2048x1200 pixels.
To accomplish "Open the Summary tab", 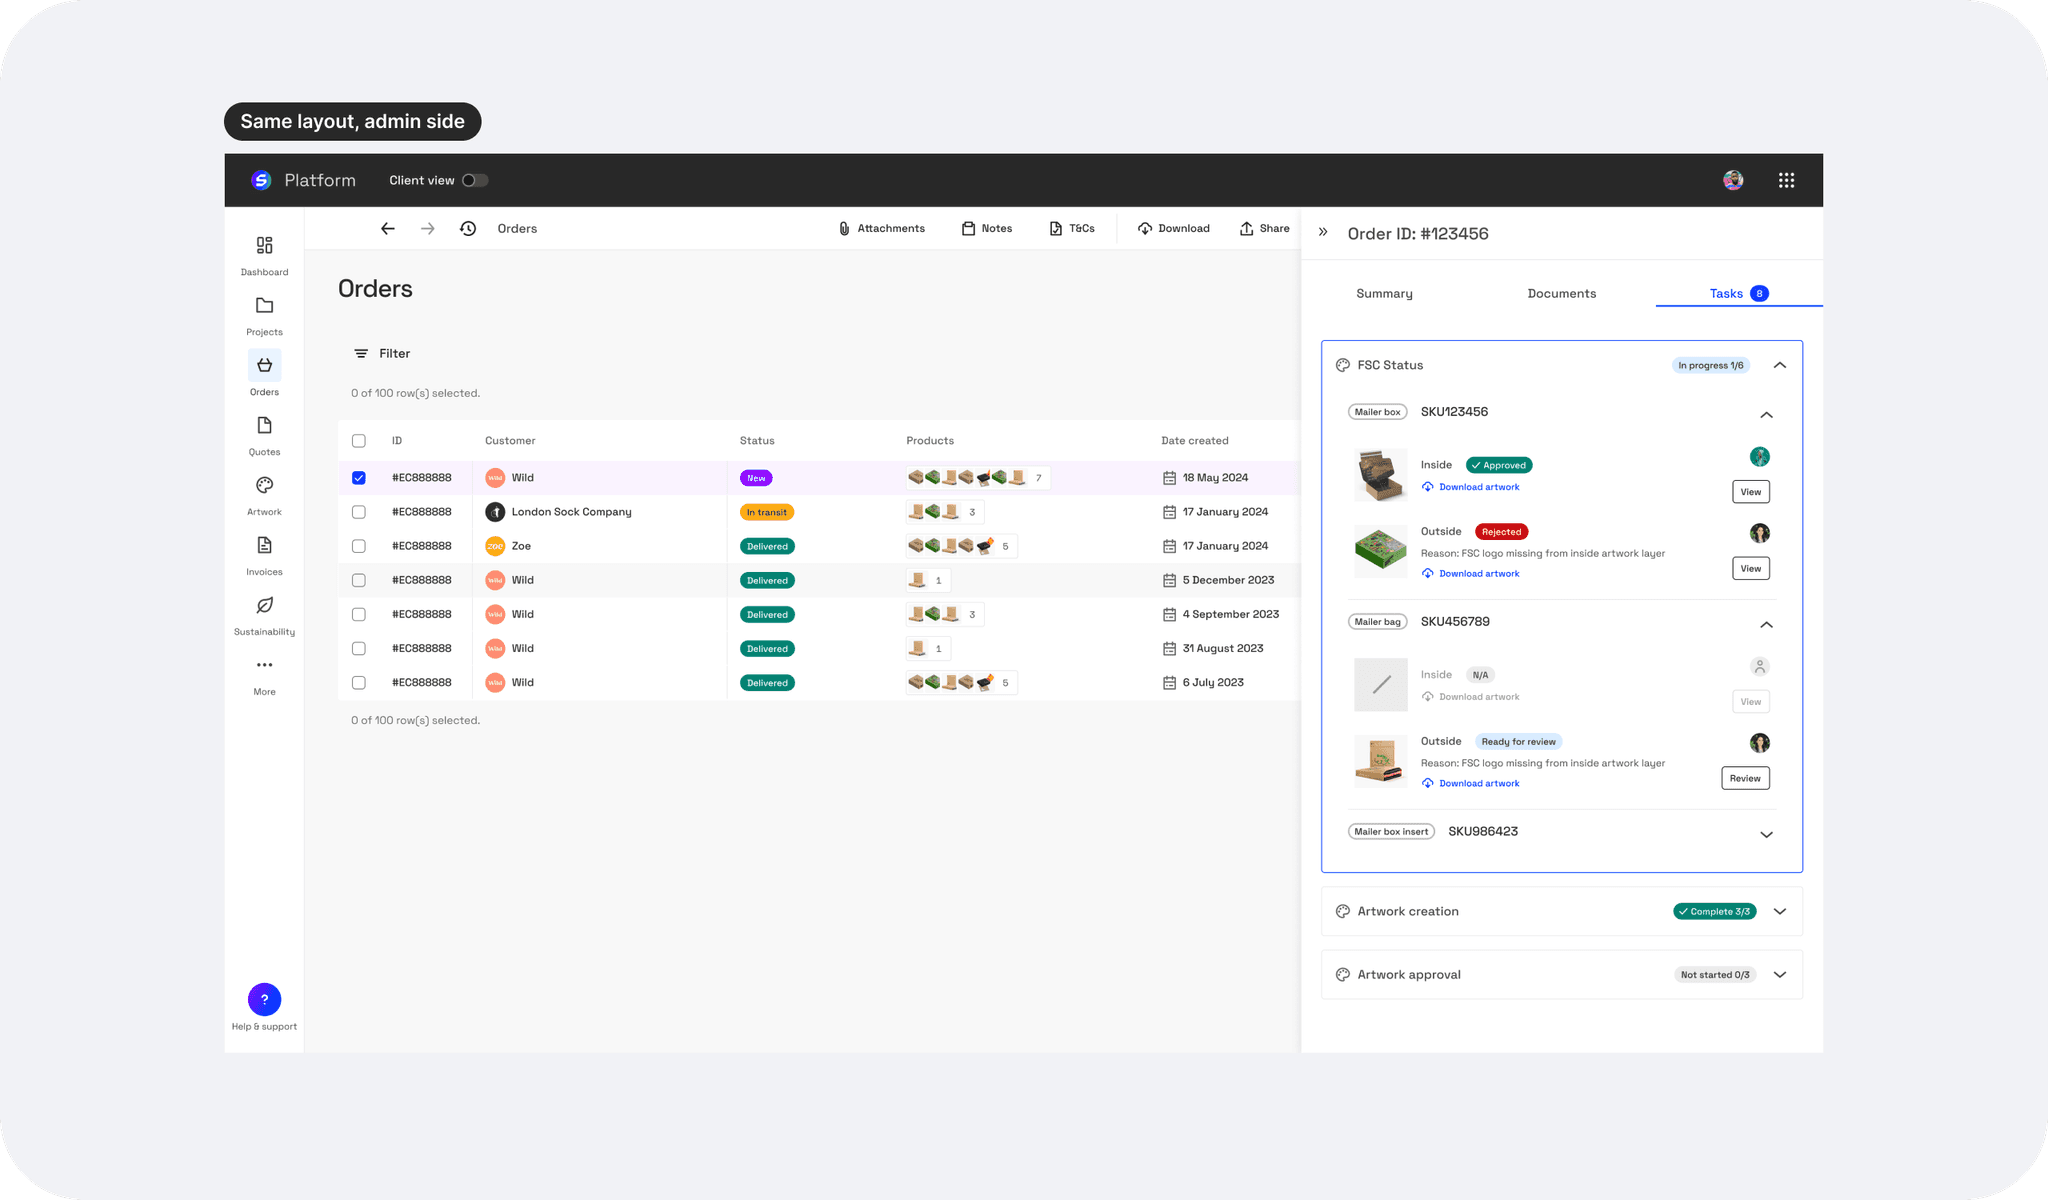I will (x=1384, y=293).
